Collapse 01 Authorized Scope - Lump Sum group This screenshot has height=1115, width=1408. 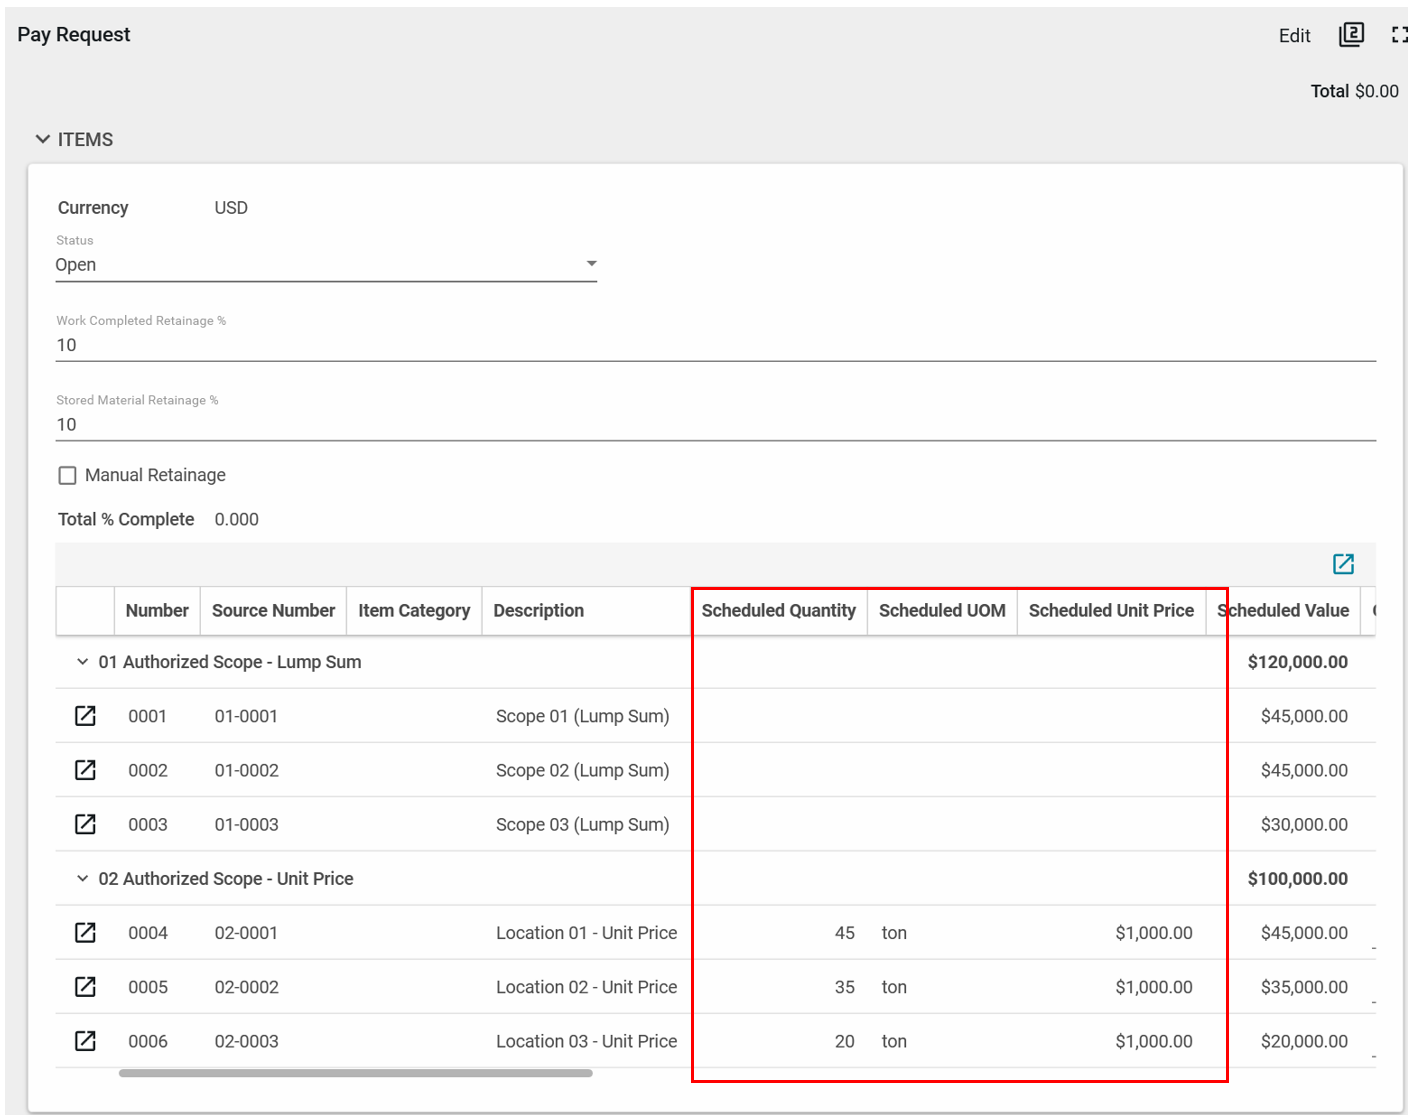click(x=83, y=662)
